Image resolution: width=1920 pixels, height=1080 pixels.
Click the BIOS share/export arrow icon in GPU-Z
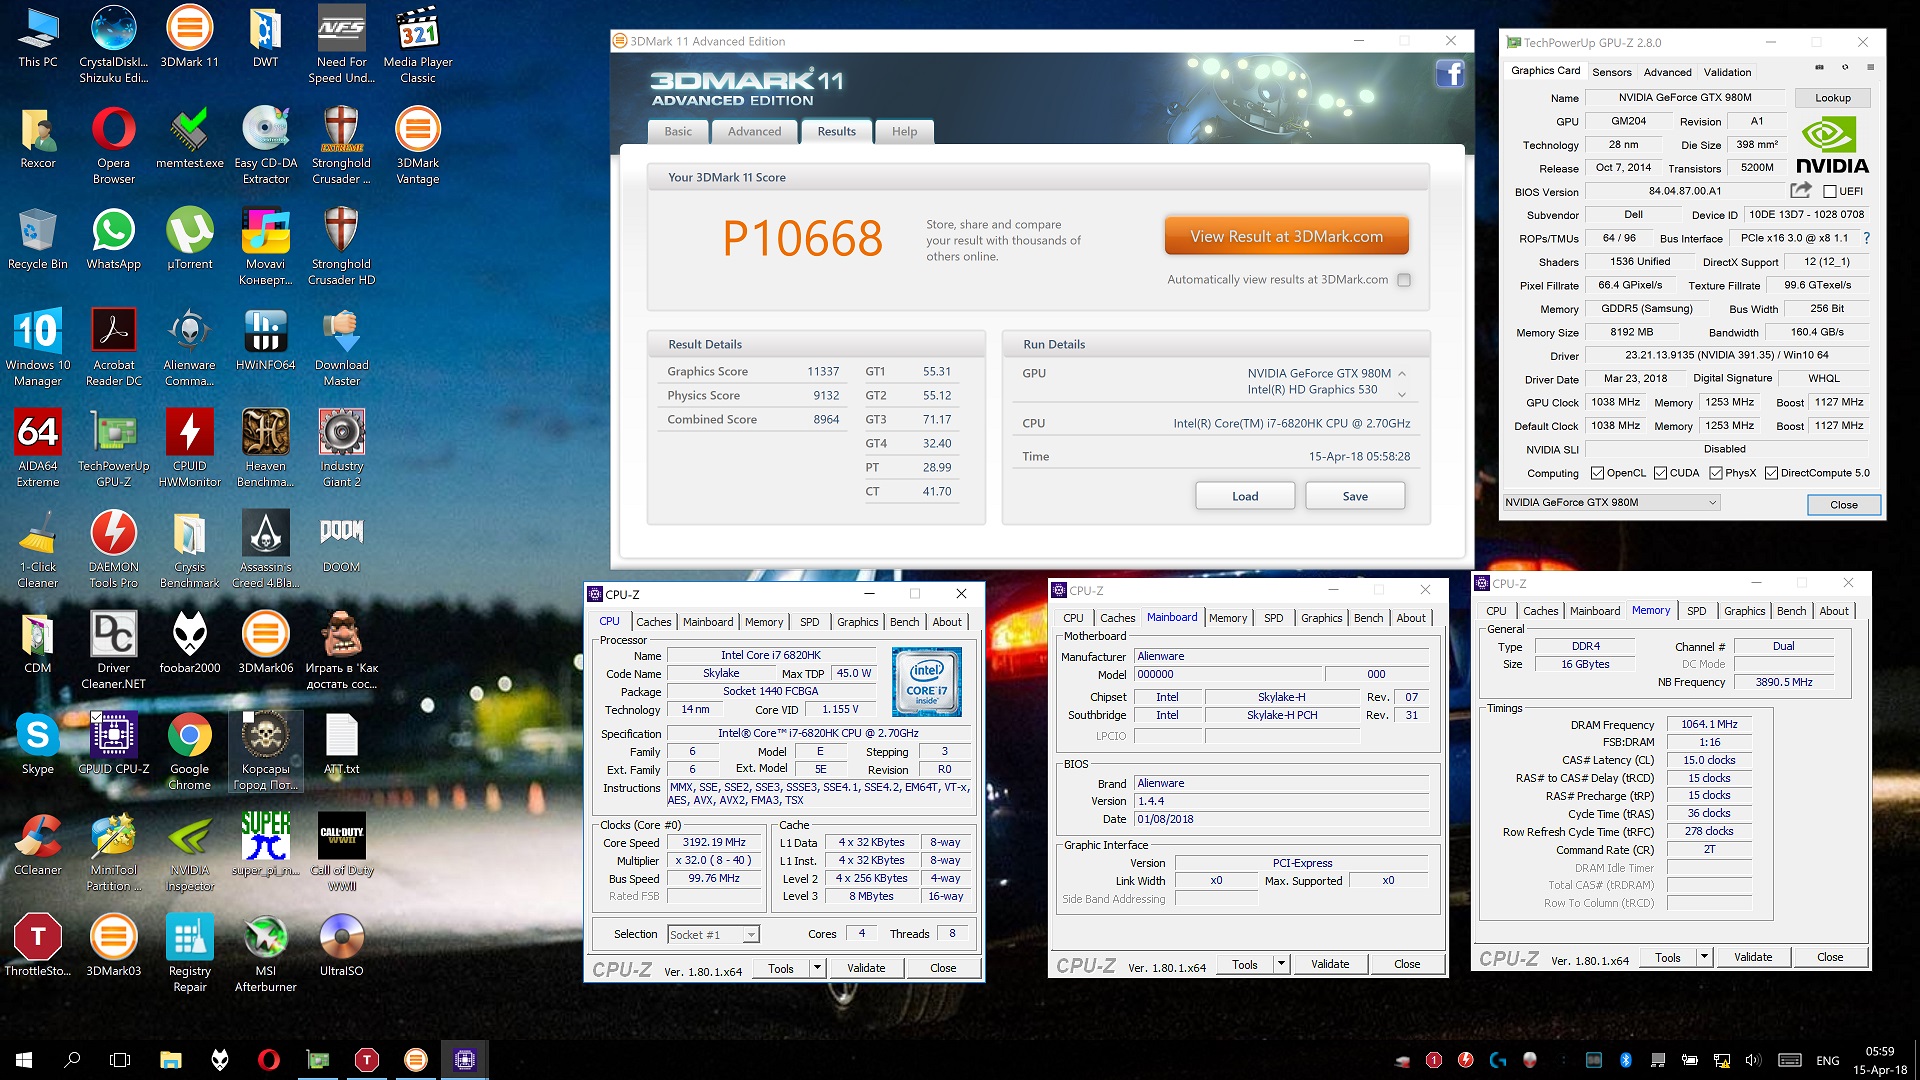tap(1800, 190)
